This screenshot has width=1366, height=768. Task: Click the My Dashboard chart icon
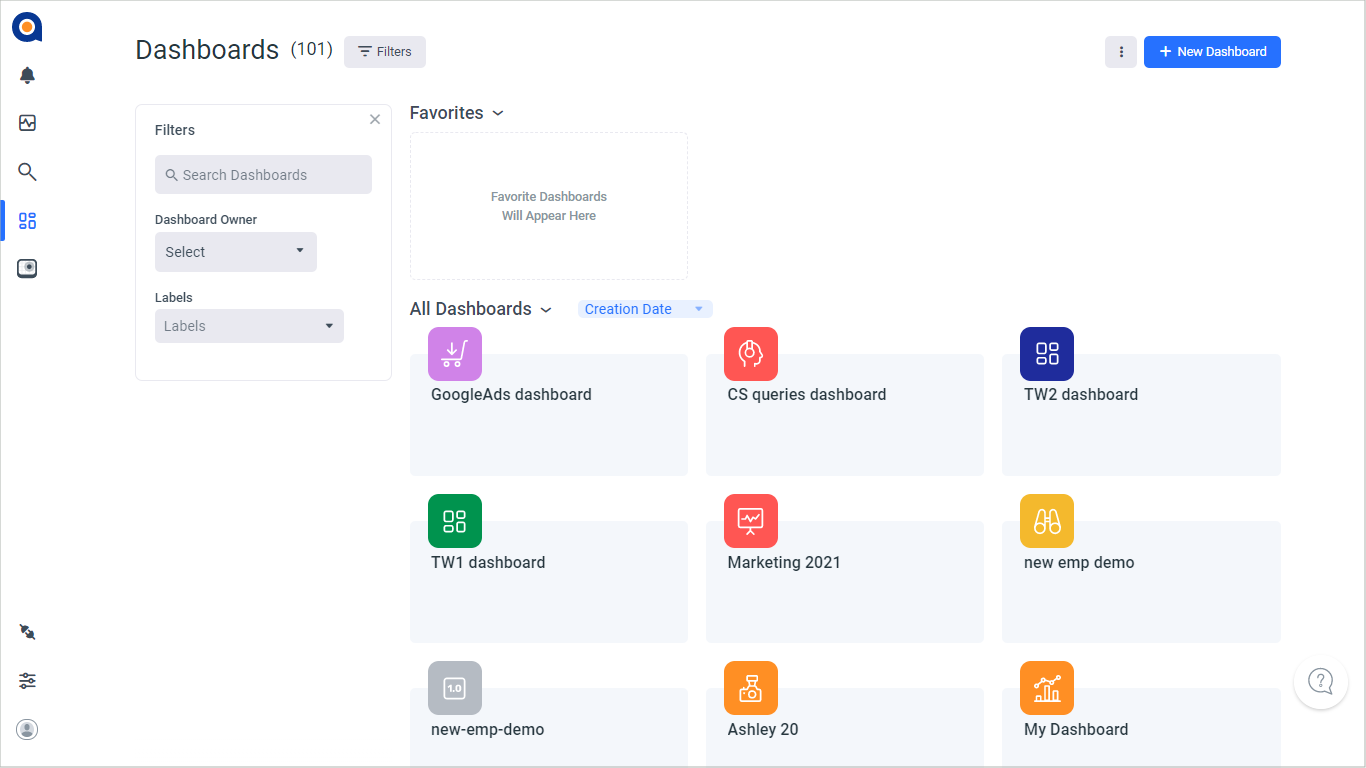(1047, 688)
